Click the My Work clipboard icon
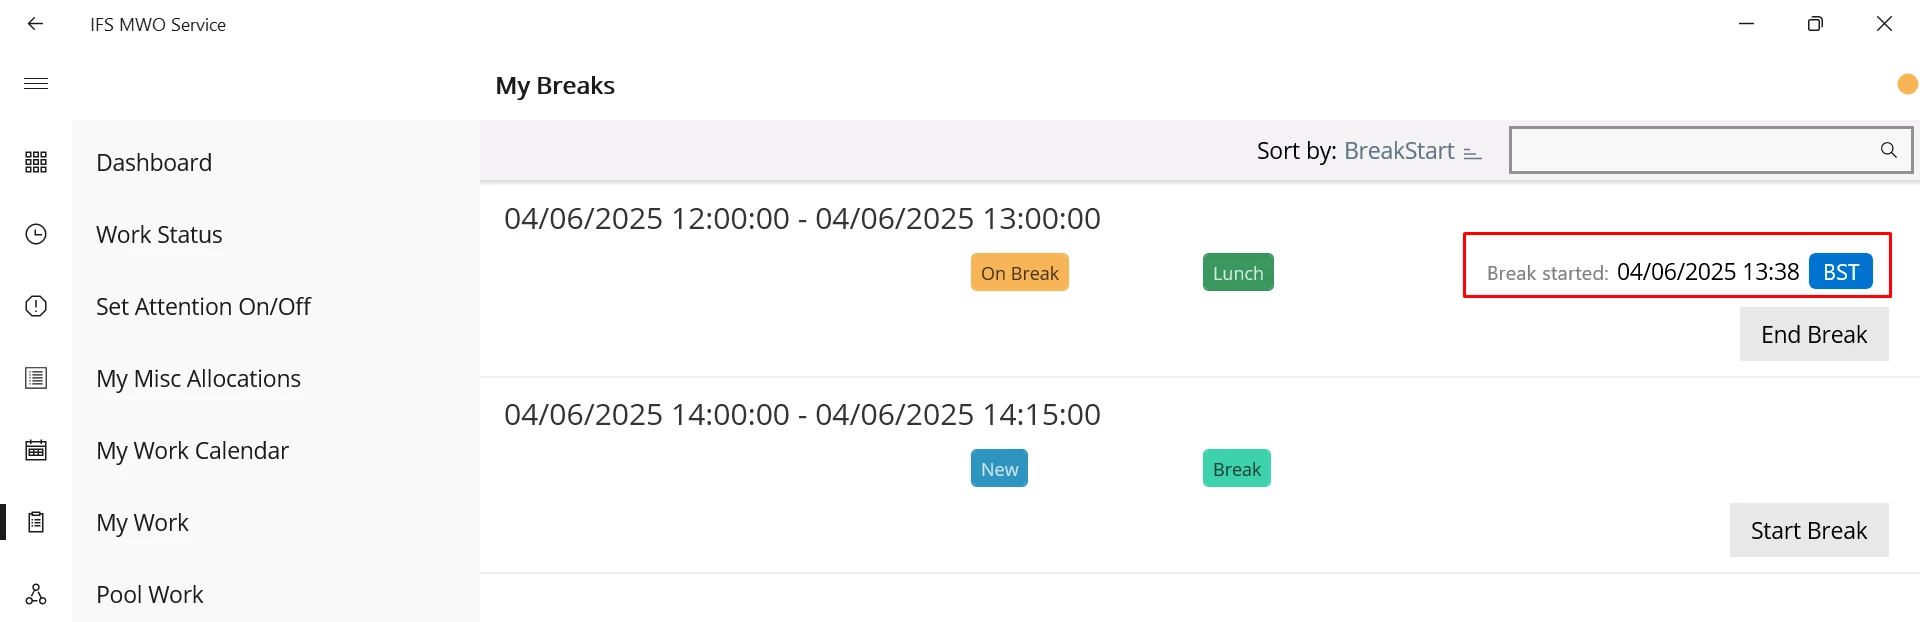This screenshot has width=1920, height=622. (x=36, y=522)
